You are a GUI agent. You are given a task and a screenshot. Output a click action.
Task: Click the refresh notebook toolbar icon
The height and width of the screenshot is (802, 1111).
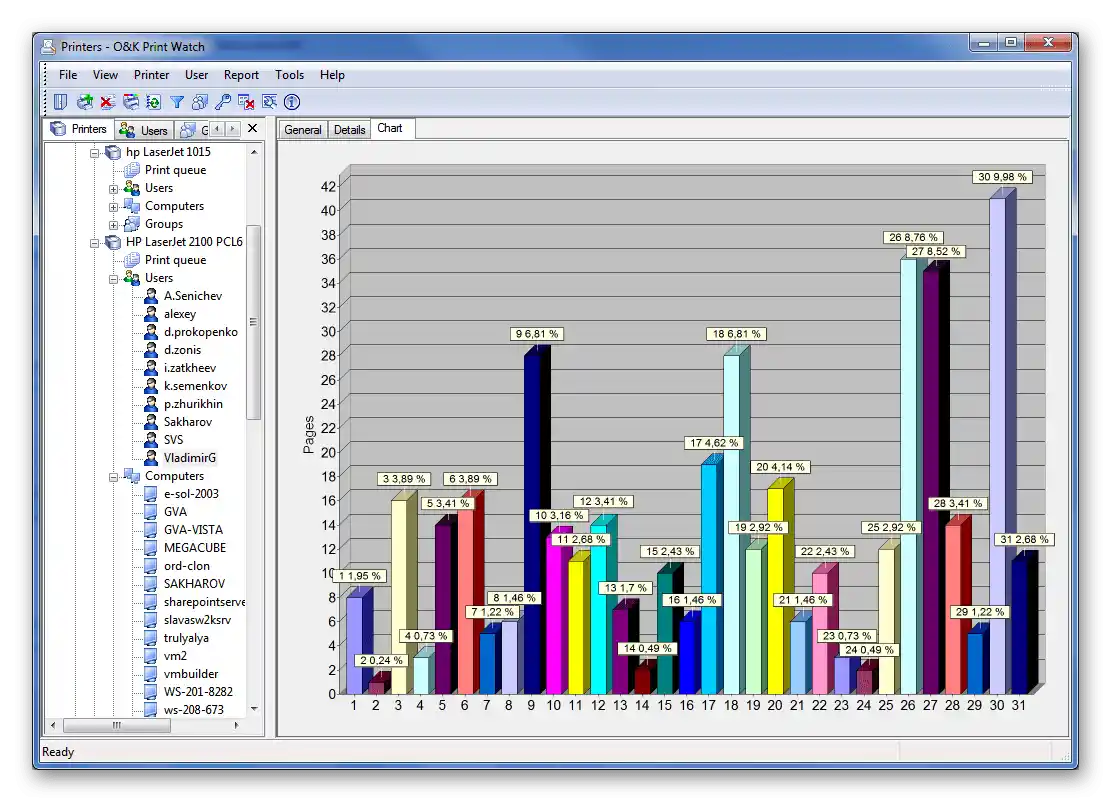coord(154,102)
